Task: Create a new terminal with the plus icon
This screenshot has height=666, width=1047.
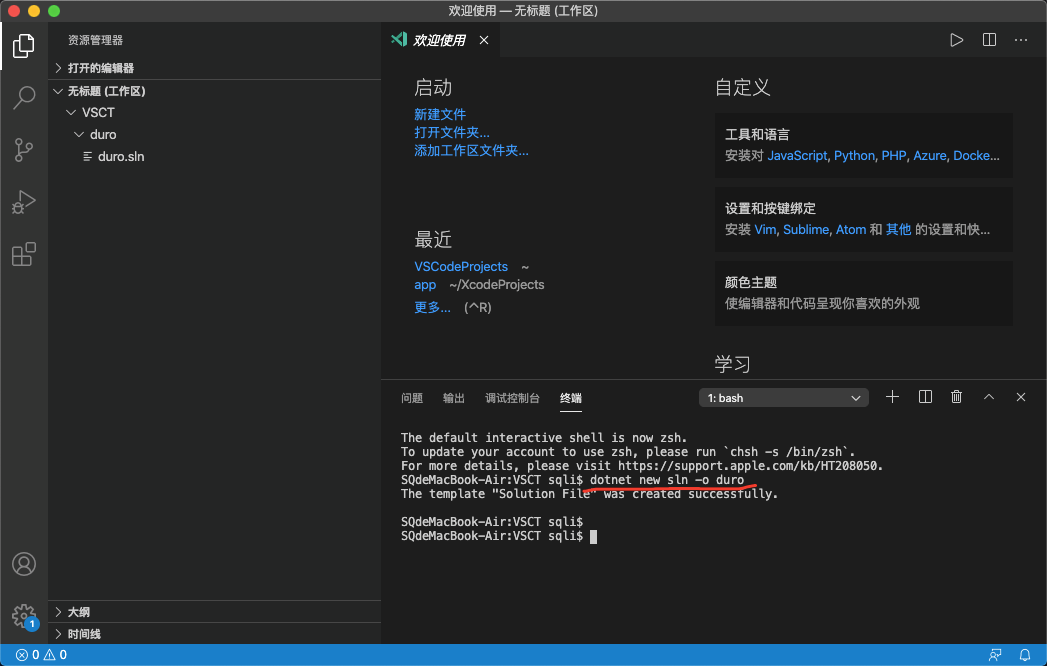Action: 892,397
